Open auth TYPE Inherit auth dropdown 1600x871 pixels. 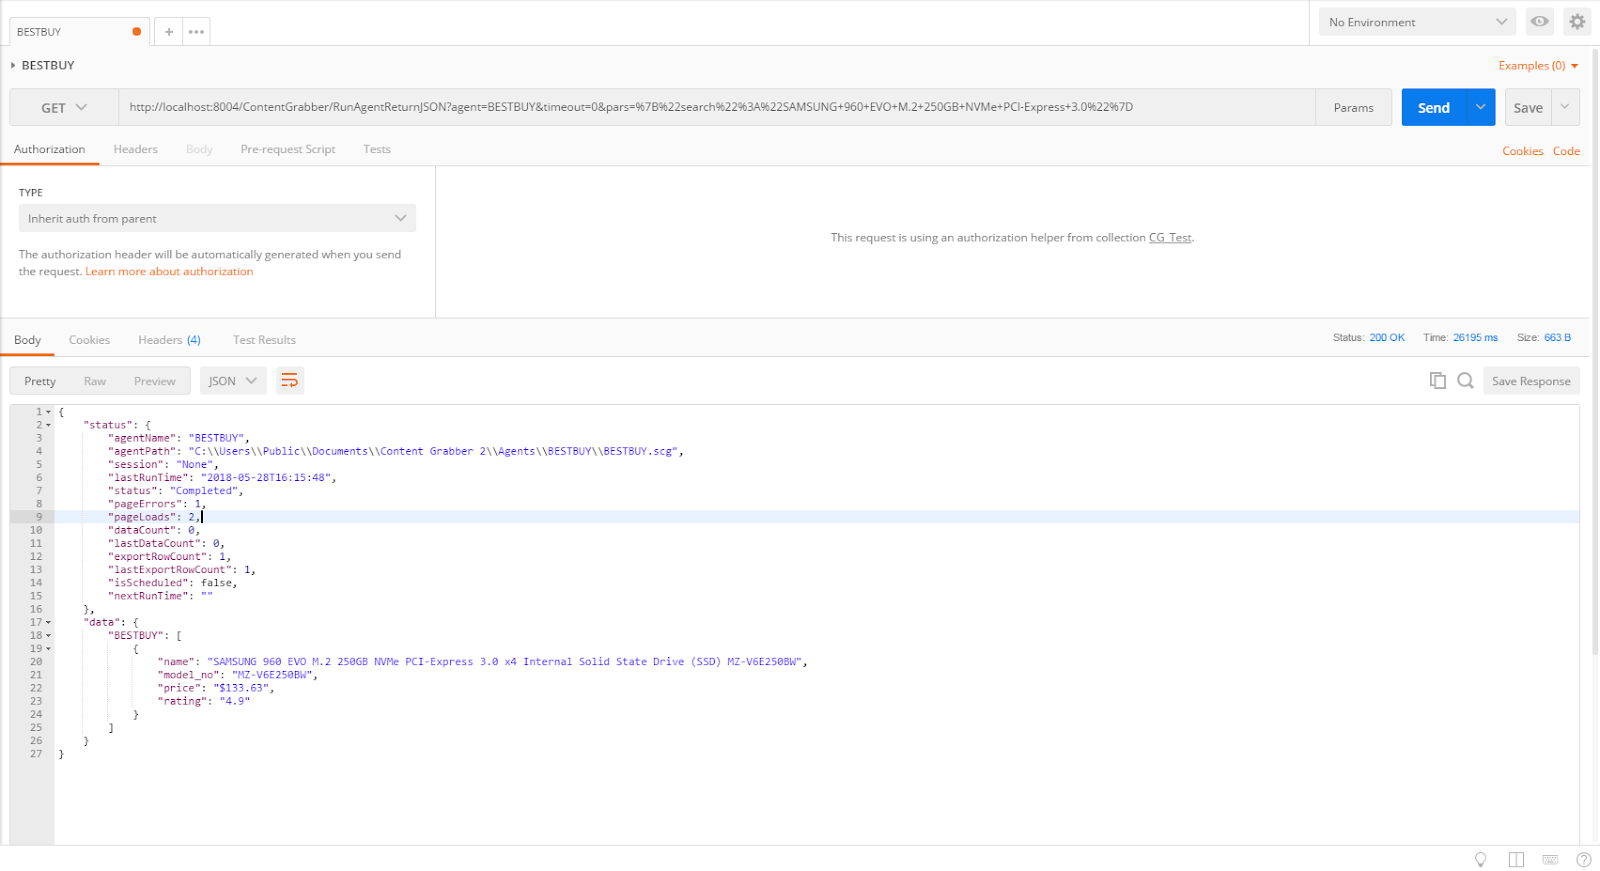point(217,218)
